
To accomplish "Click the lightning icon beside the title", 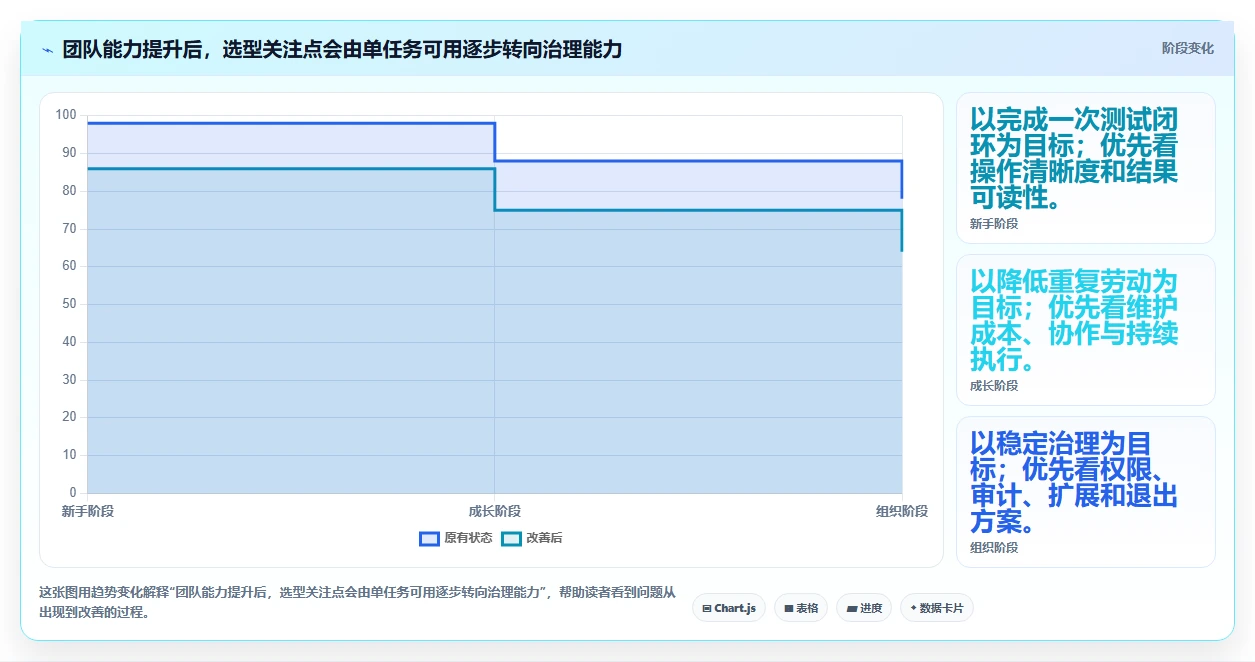I will [x=47, y=50].
